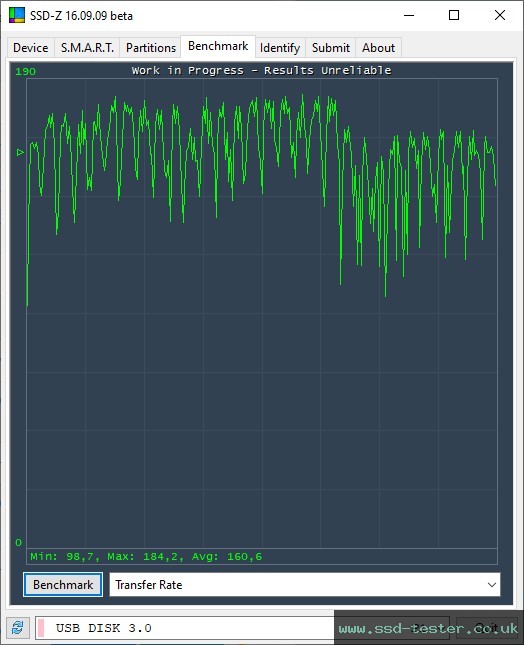
Task: Click the 0 axis minimum label
Action: (19, 542)
